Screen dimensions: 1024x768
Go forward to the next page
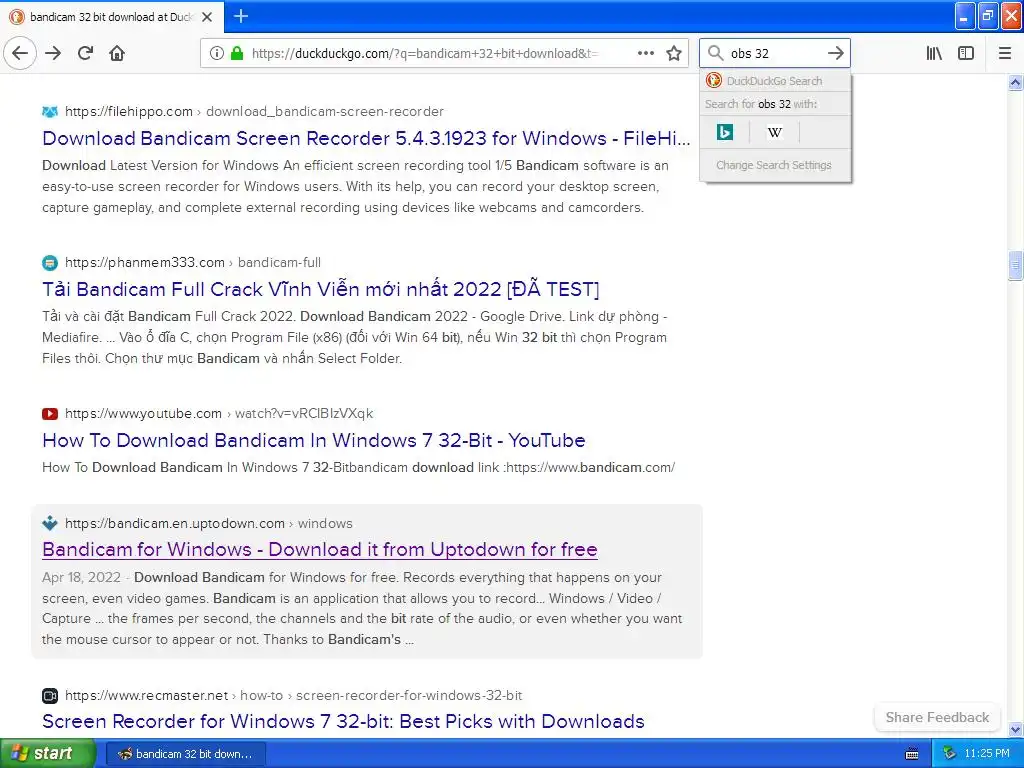coord(53,53)
